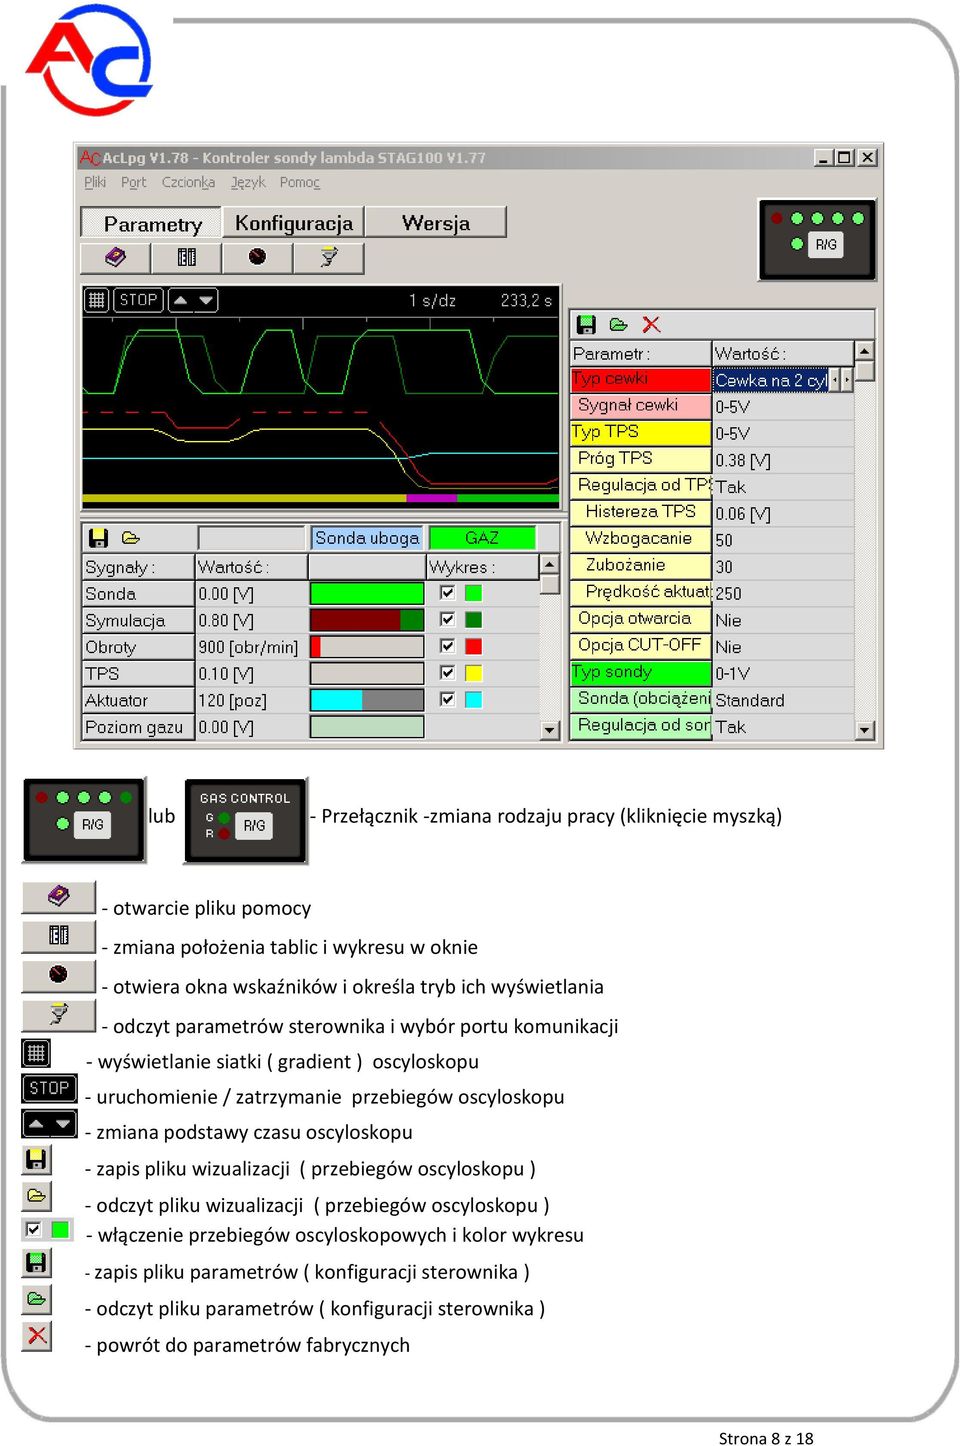
Task: Decrease oscilloscope time base down arrow
Action: (x=205, y=300)
